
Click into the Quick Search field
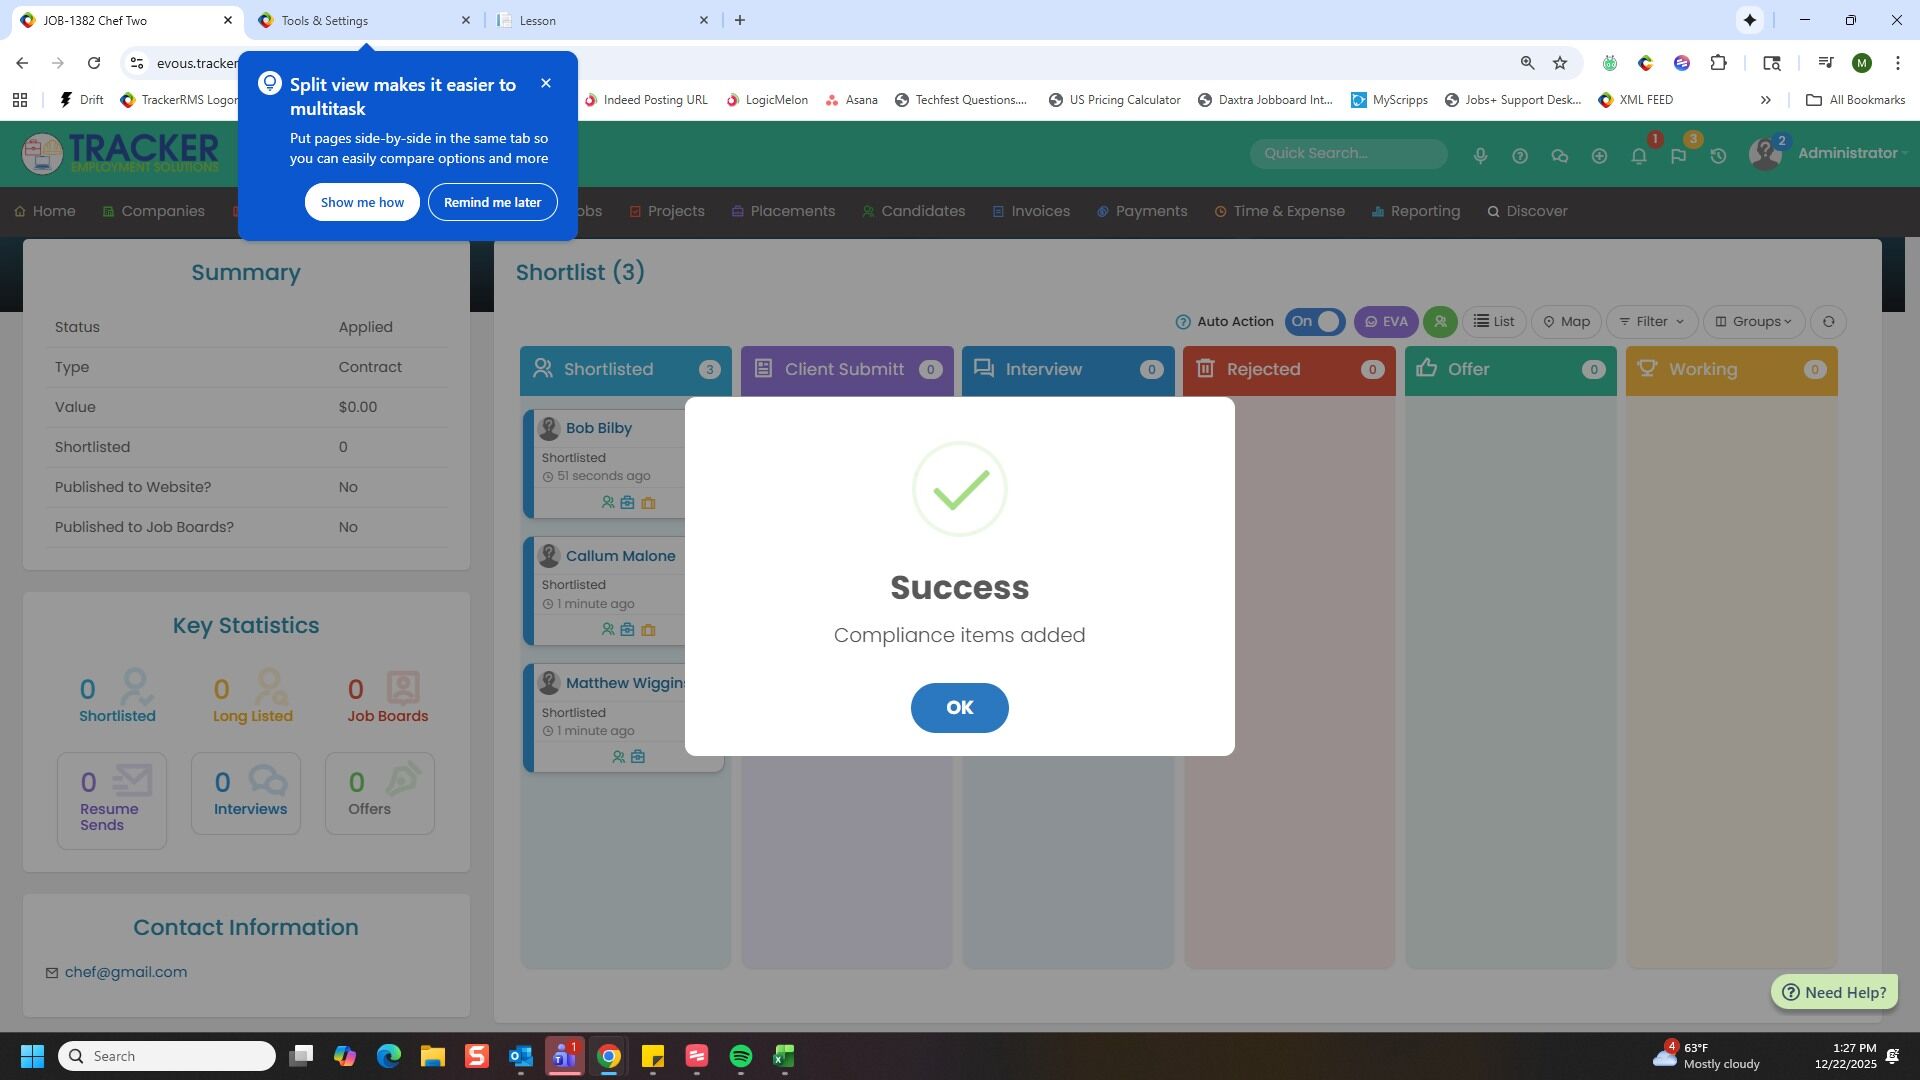point(1346,154)
